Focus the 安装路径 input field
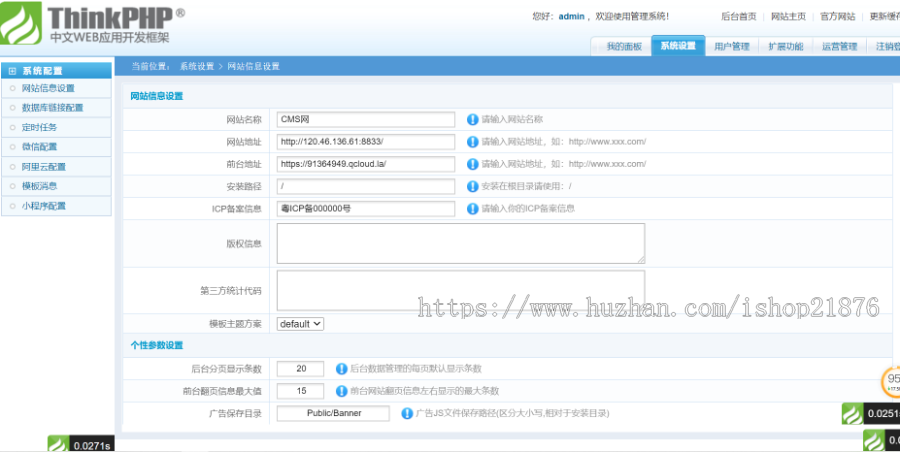900x452 pixels. coord(366,186)
